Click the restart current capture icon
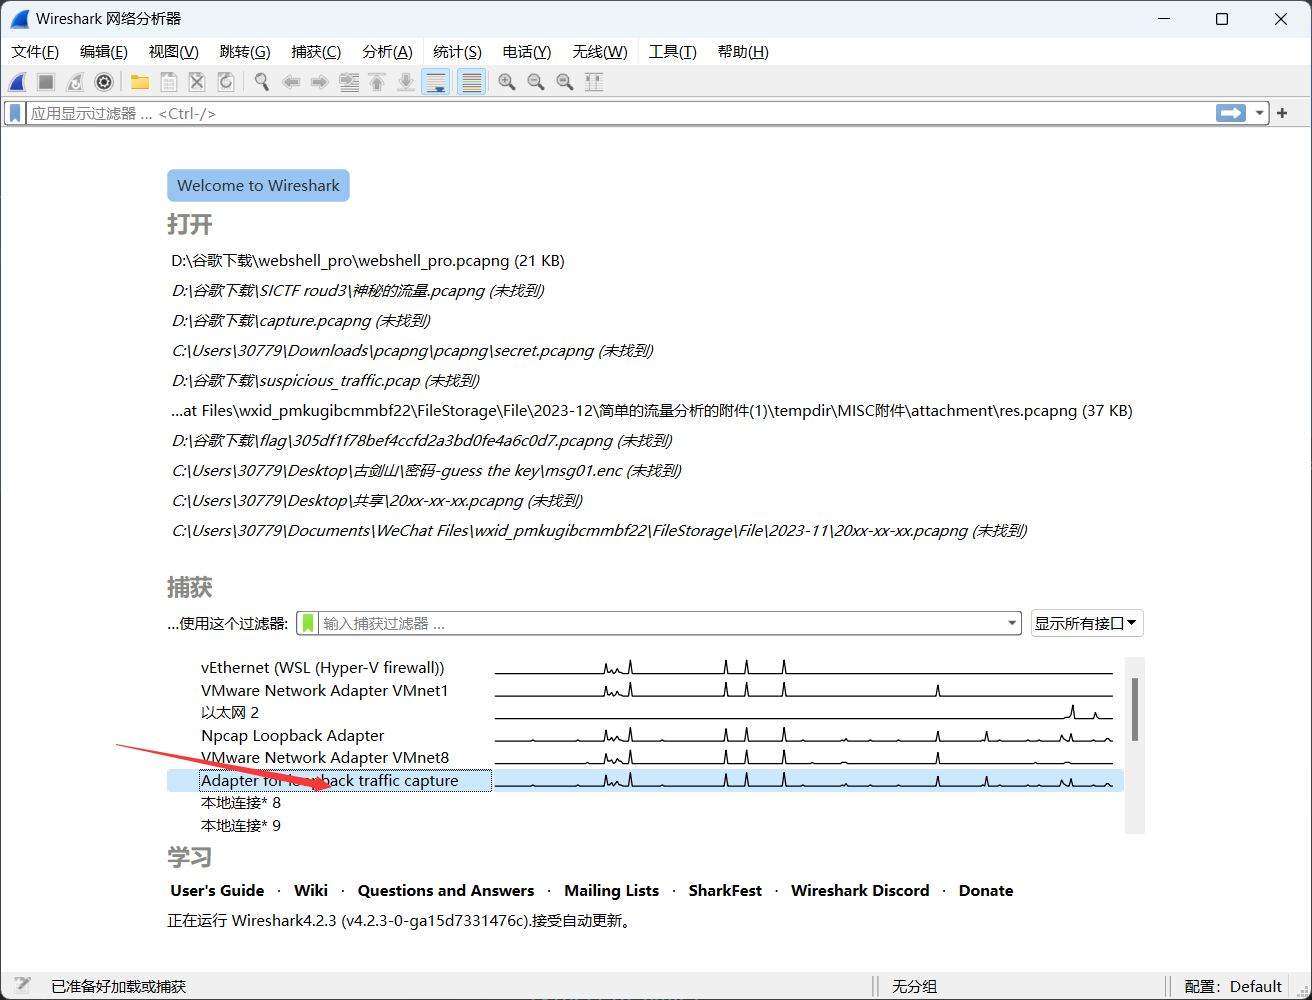1312x1000 pixels. 75,82
